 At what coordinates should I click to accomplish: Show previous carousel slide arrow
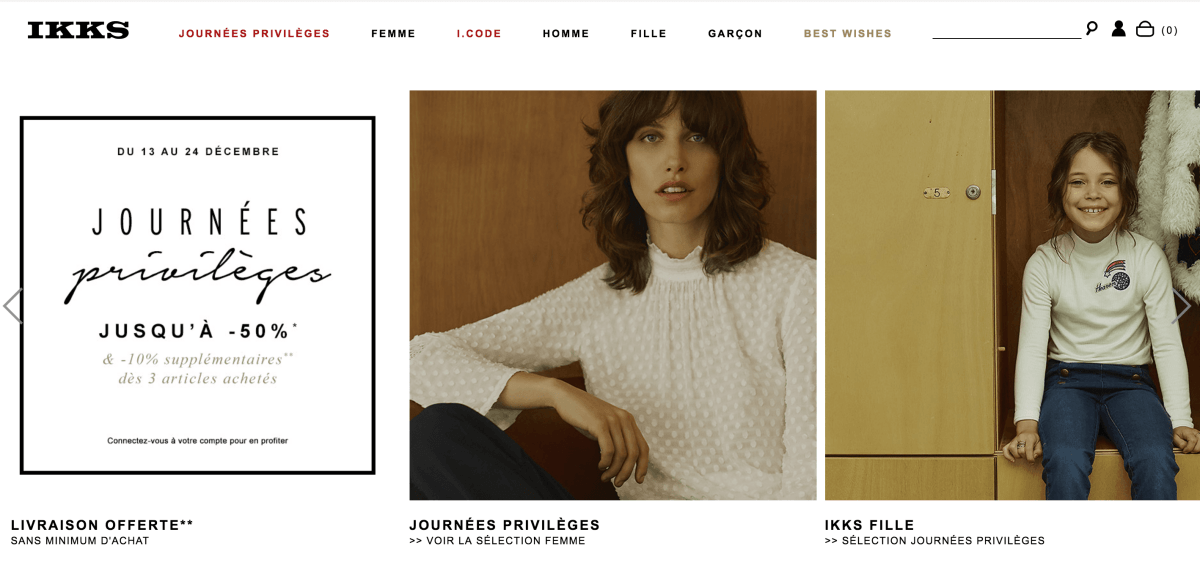tap(12, 306)
